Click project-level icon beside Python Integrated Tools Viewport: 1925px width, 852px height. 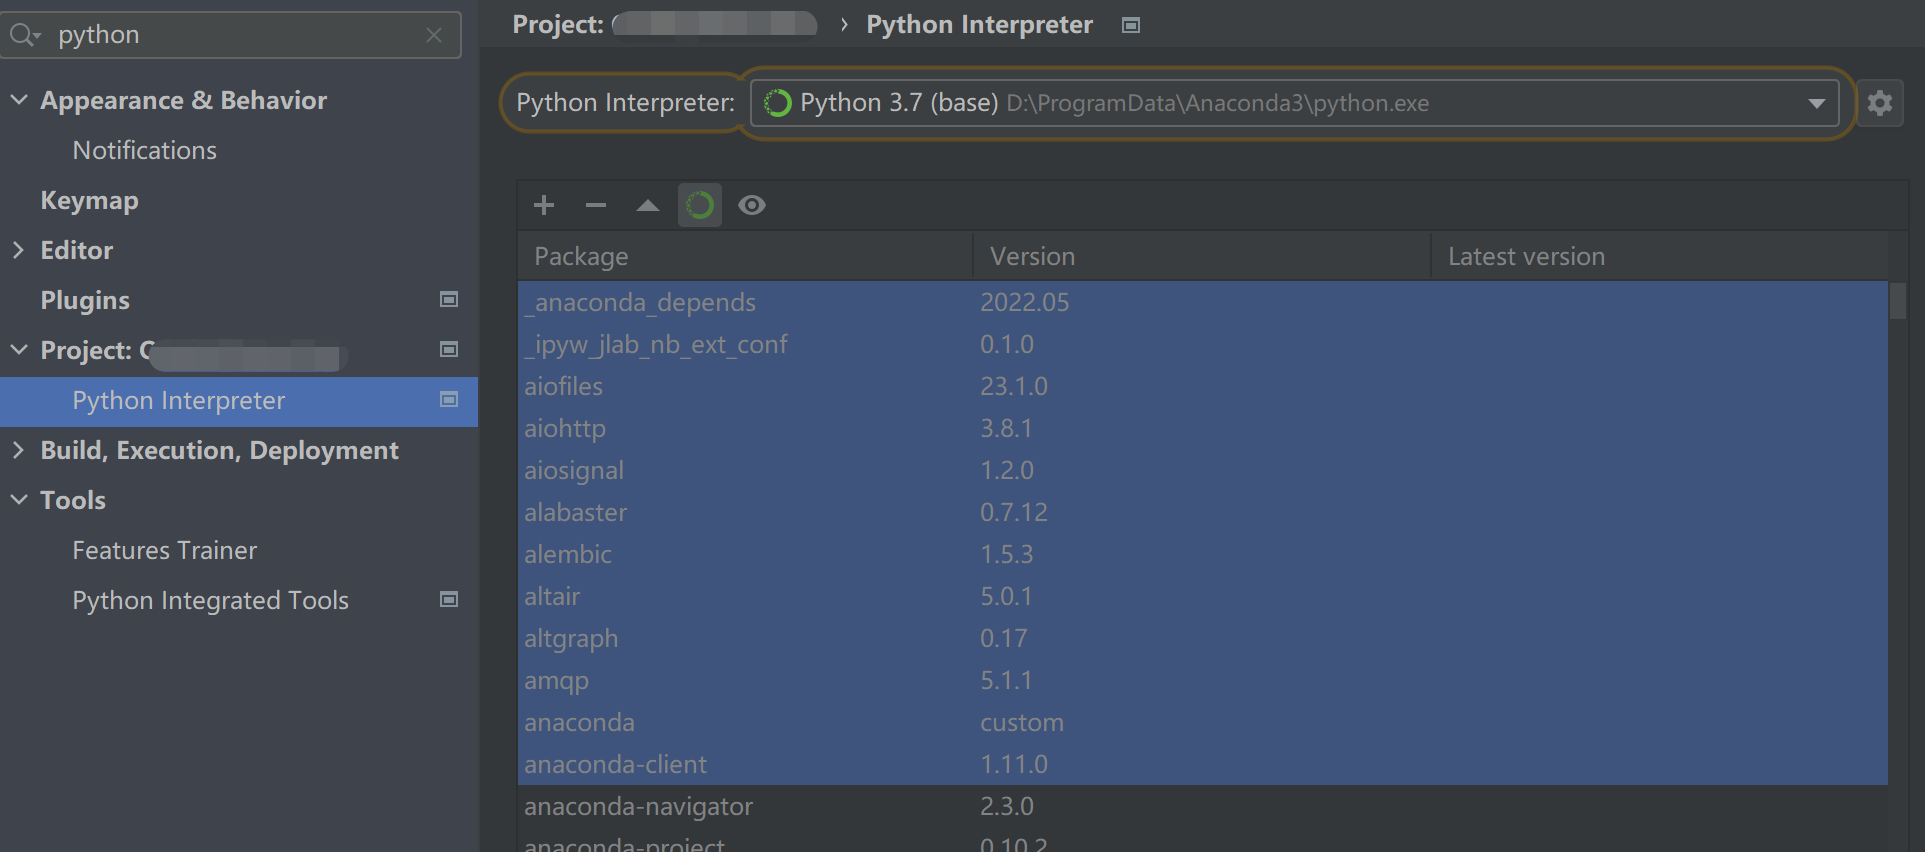click(x=449, y=600)
